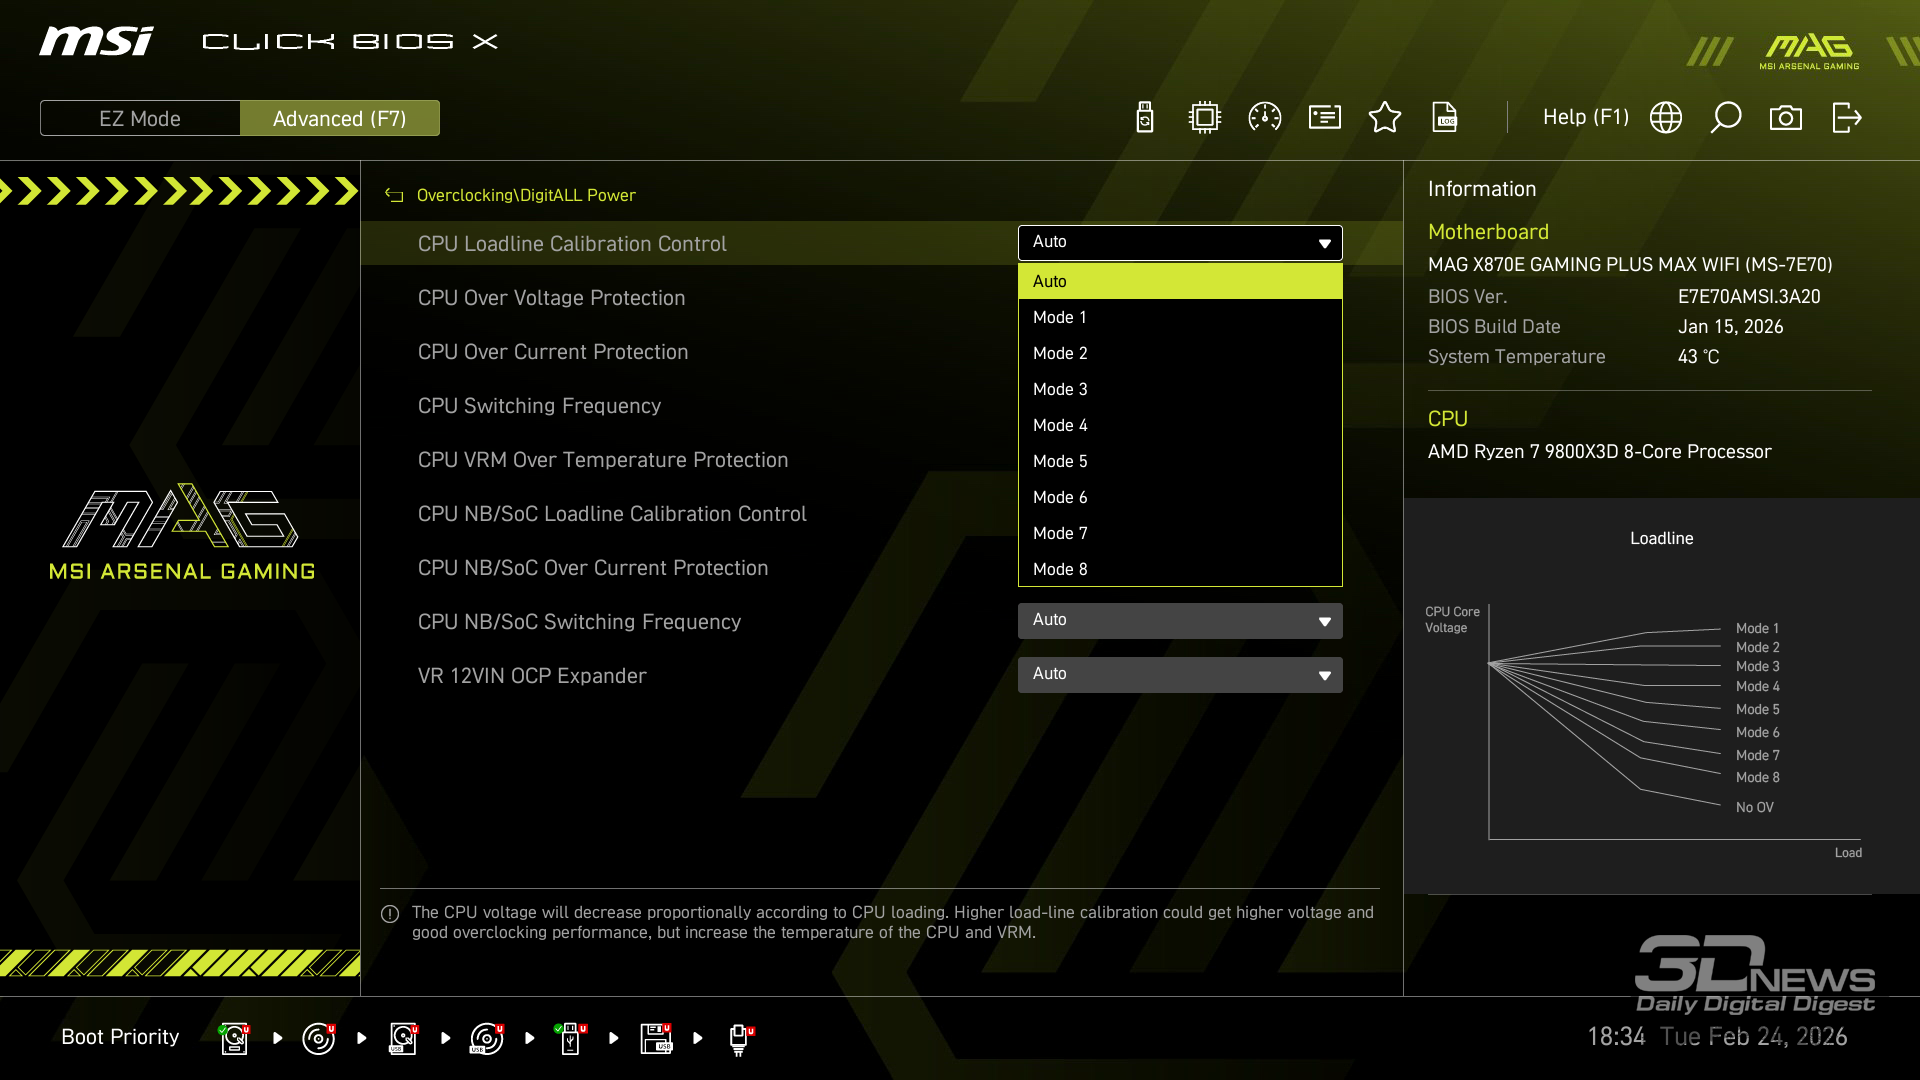Select Mode 8 in dropdown list
This screenshot has width=1920, height=1080.
click(1060, 569)
